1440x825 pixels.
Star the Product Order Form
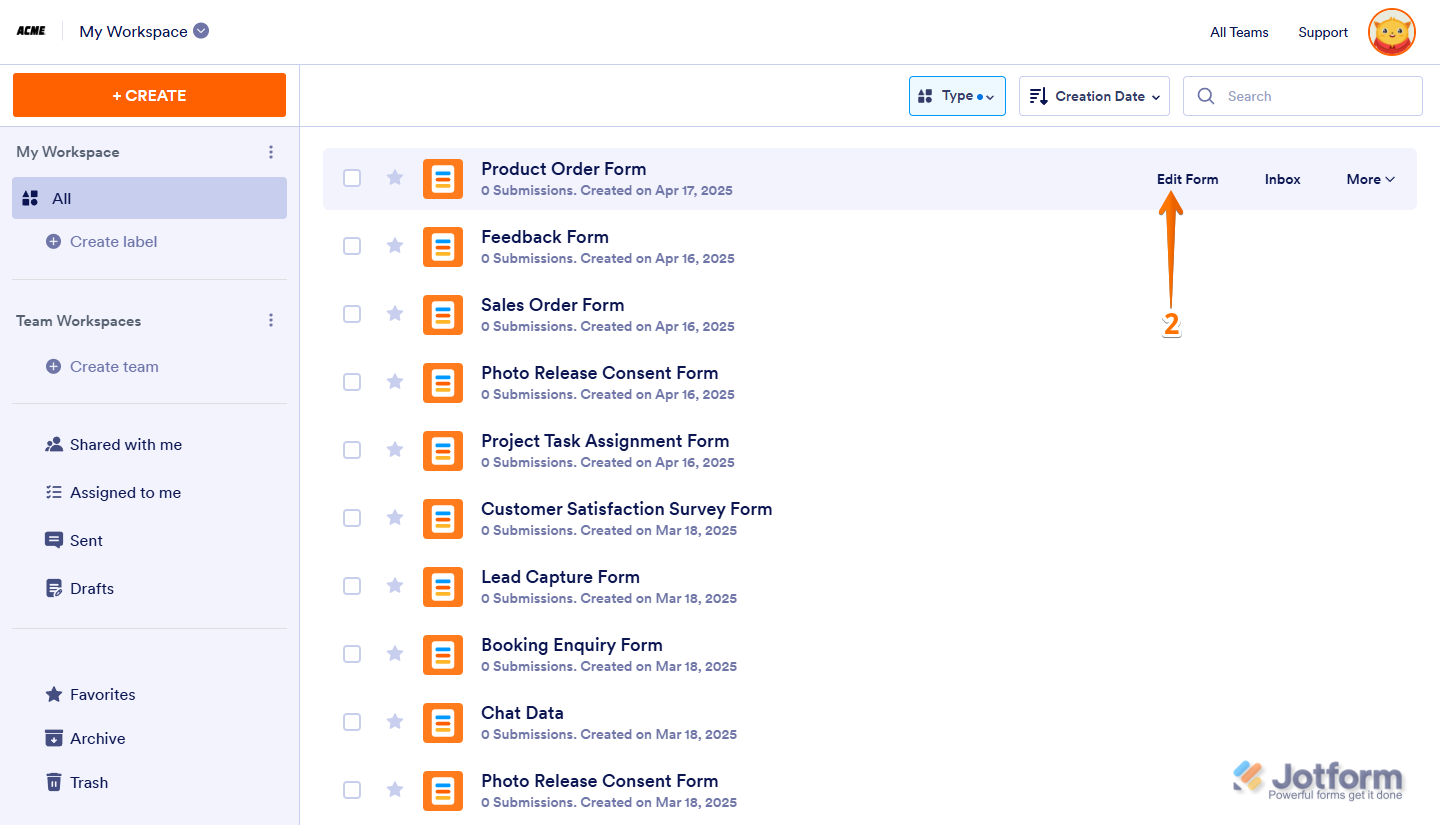tap(395, 178)
